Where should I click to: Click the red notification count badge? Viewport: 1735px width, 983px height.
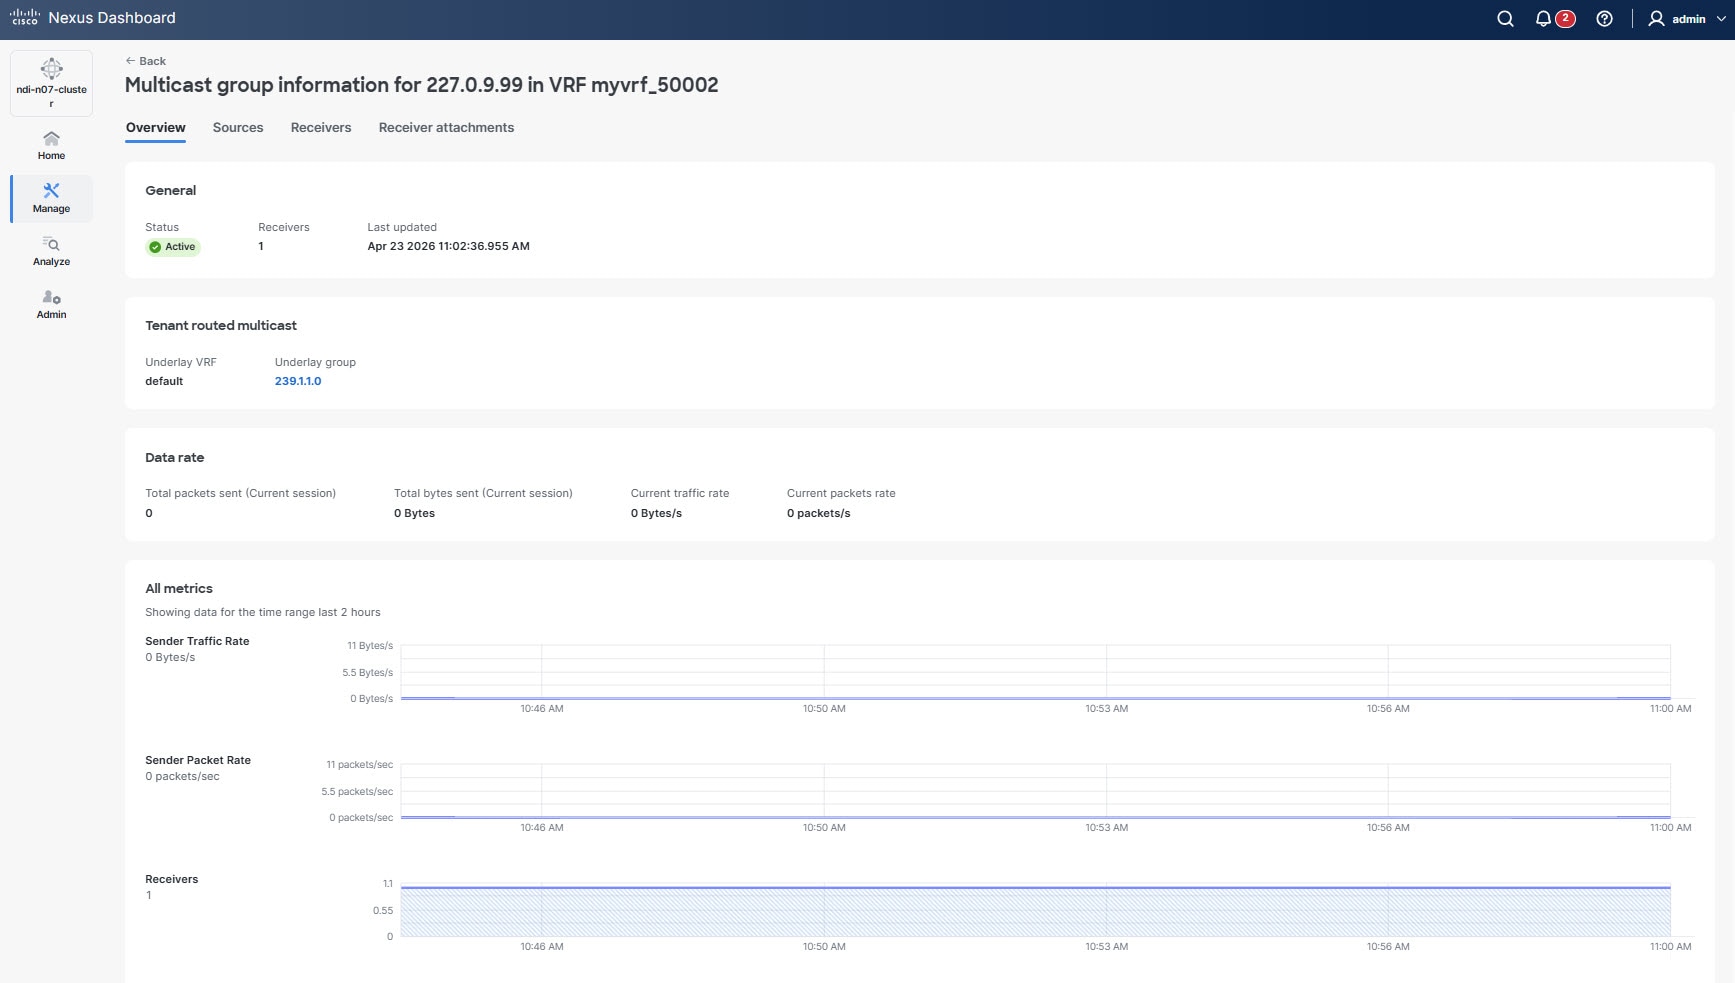tap(1565, 18)
